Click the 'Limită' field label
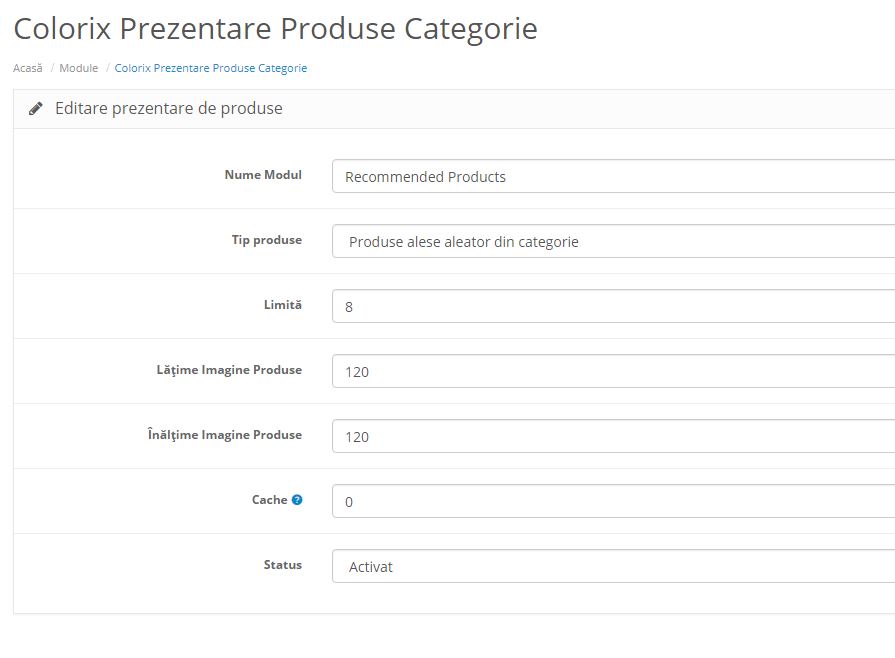The width and height of the screenshot is (895, 658). coord(283,305)
